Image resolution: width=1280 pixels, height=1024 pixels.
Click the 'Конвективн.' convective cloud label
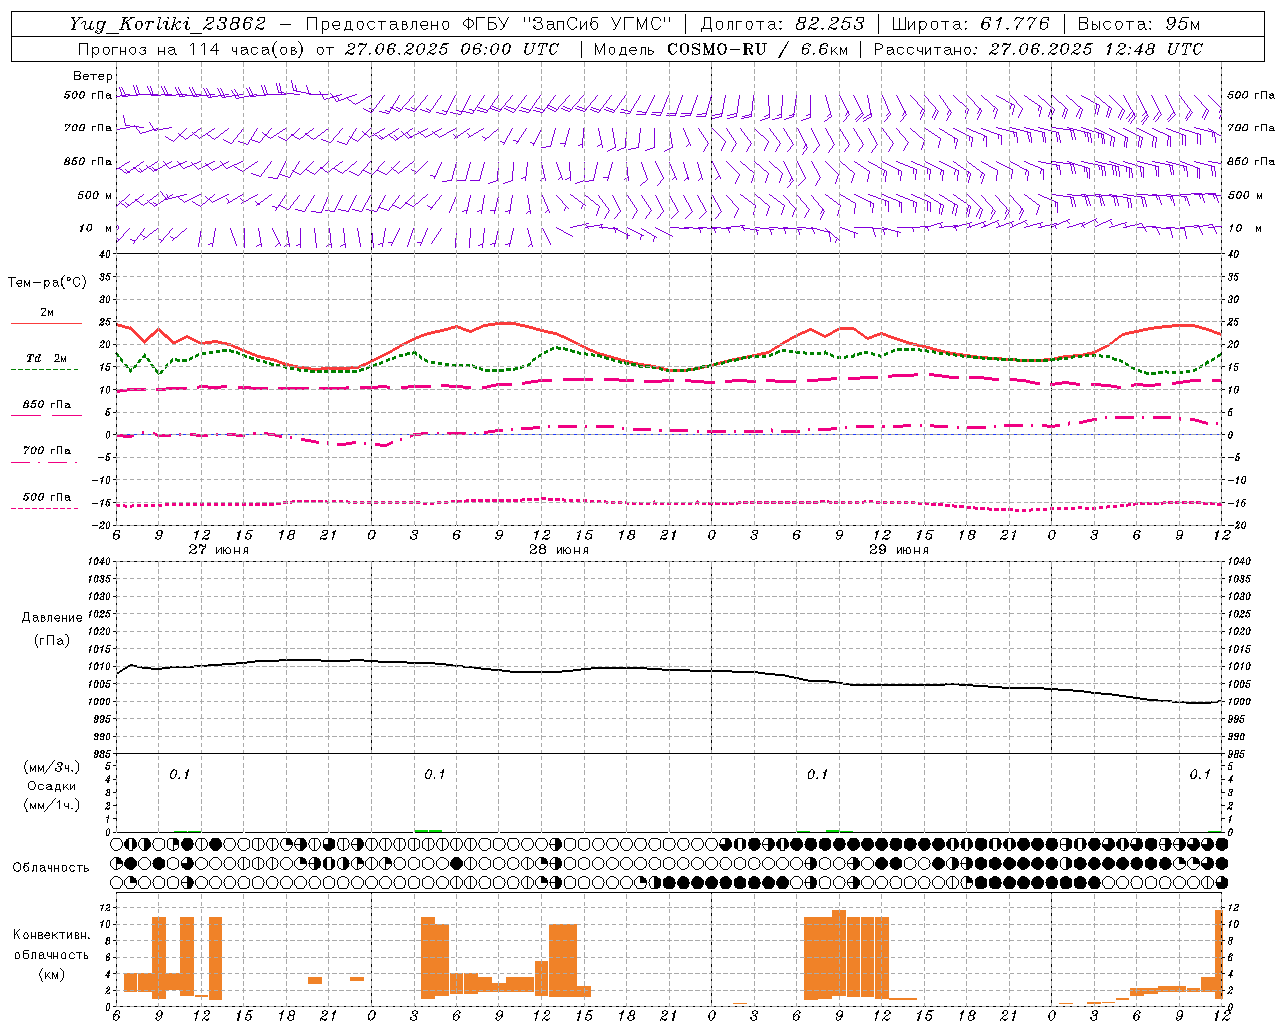(51, 935)
